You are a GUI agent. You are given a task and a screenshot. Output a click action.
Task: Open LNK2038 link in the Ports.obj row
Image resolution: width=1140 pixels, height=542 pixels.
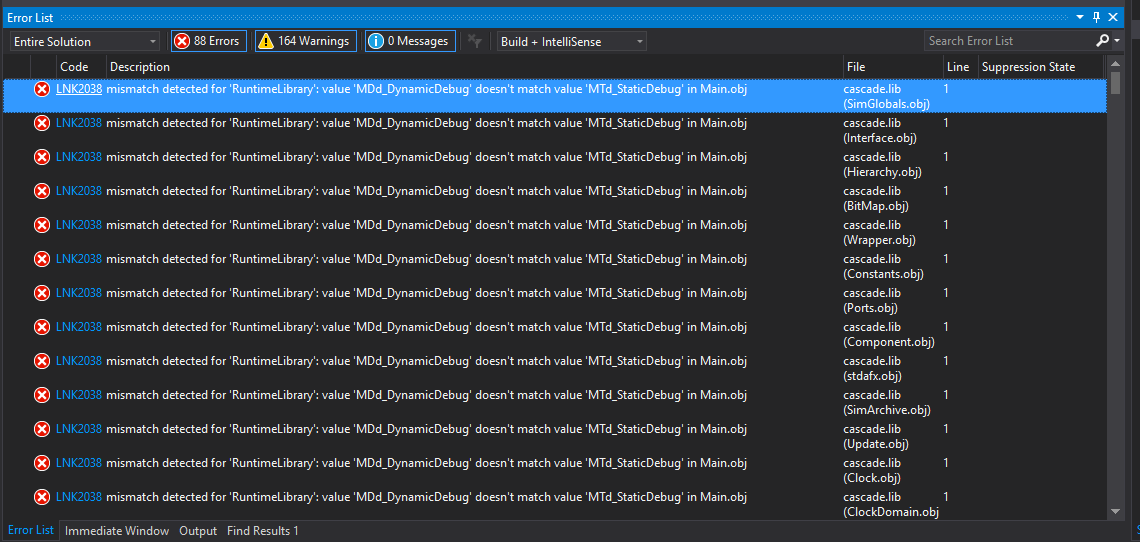(x=79, y=292)
